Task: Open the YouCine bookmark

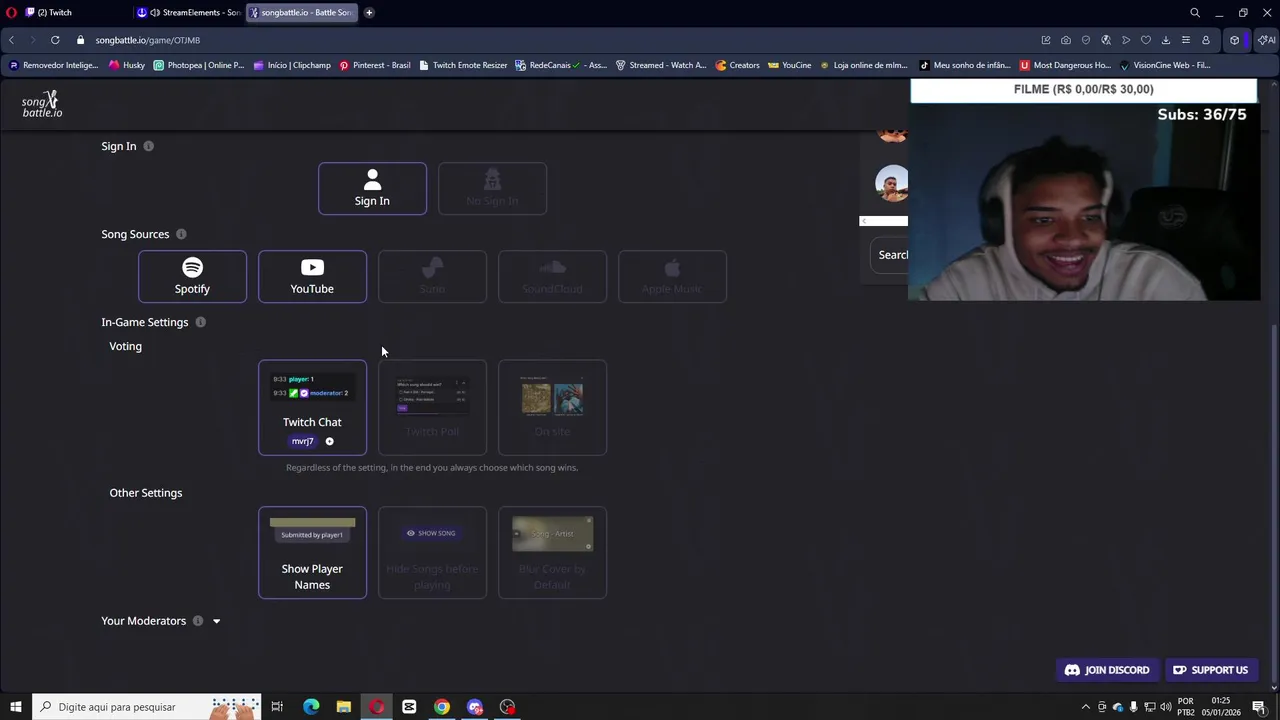Action: tap(789, 65)
